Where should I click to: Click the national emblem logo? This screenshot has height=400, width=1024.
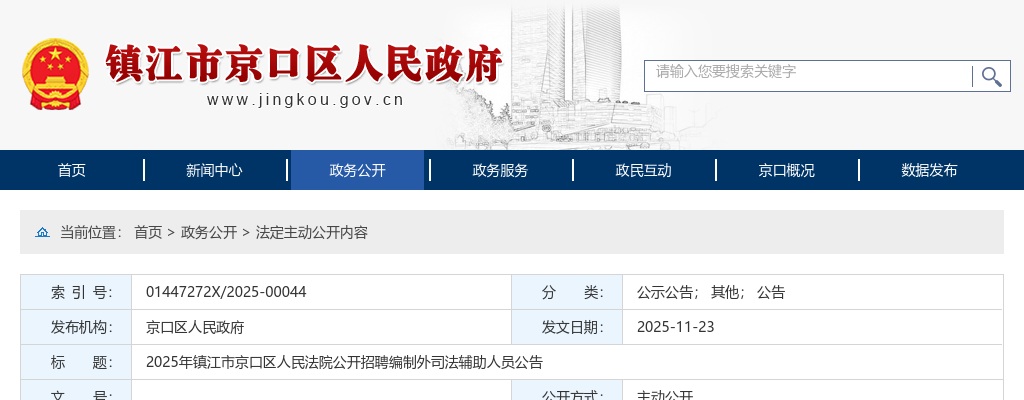(55, 75)
